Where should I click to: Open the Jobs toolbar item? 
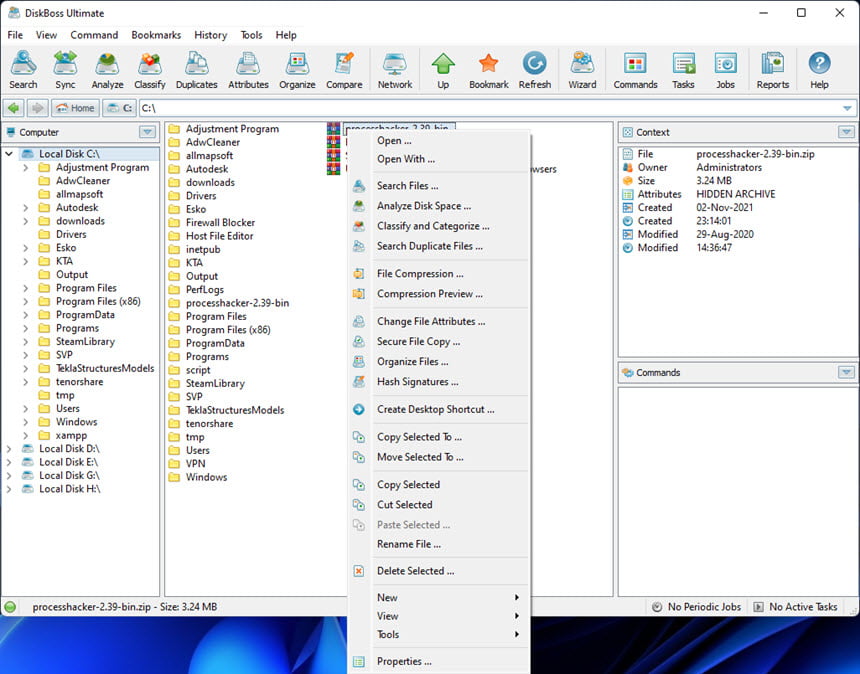click(725, 69)
